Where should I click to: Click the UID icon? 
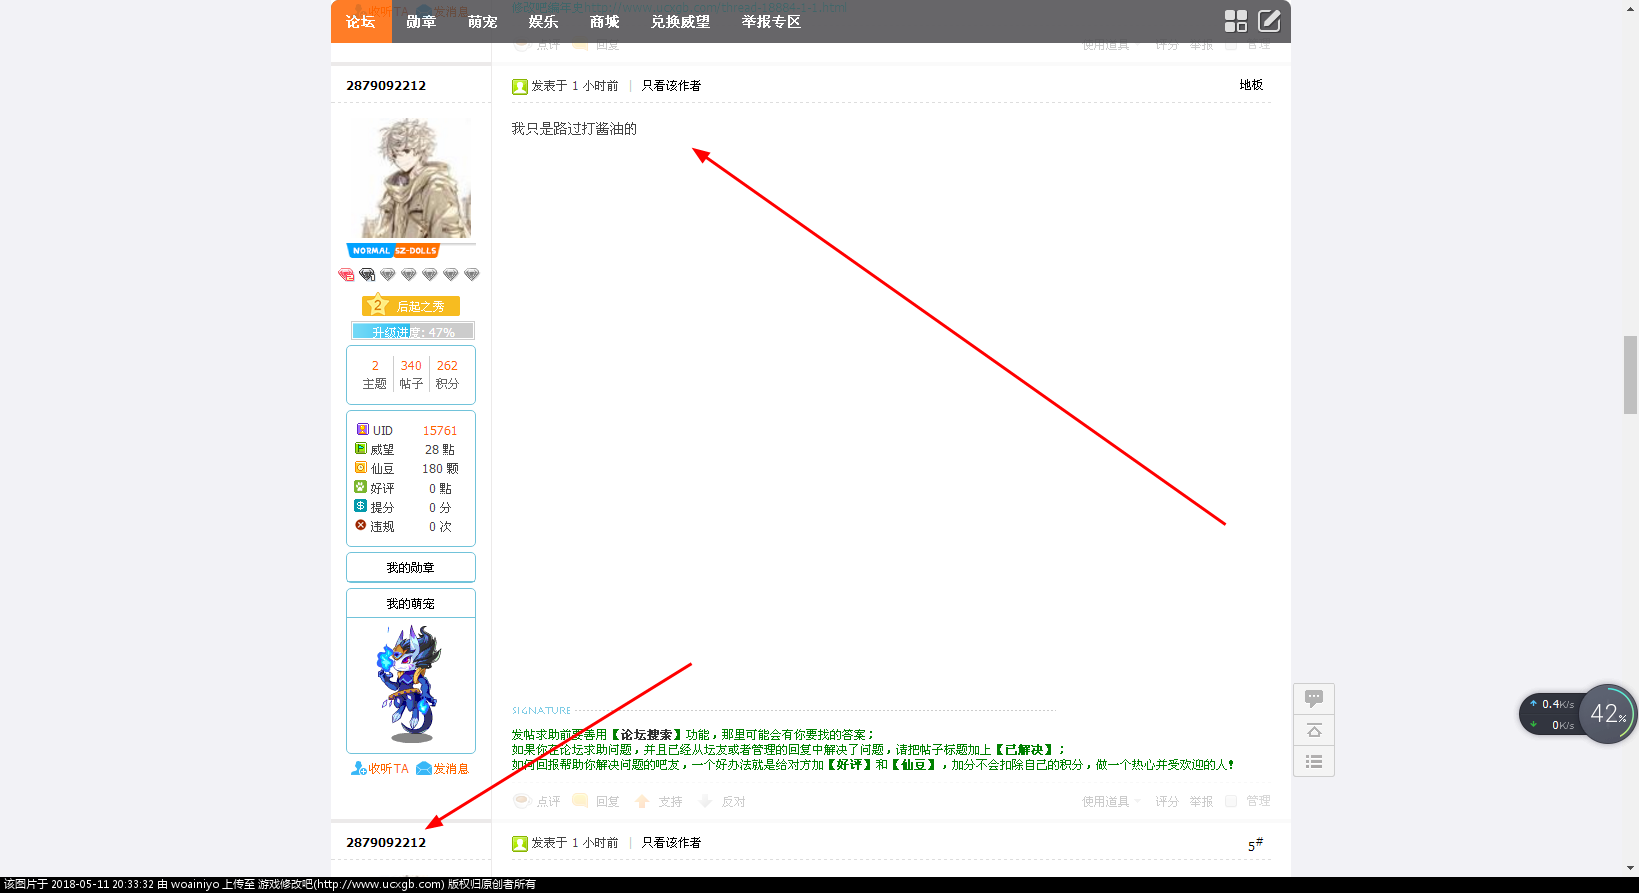pos(362,430)
